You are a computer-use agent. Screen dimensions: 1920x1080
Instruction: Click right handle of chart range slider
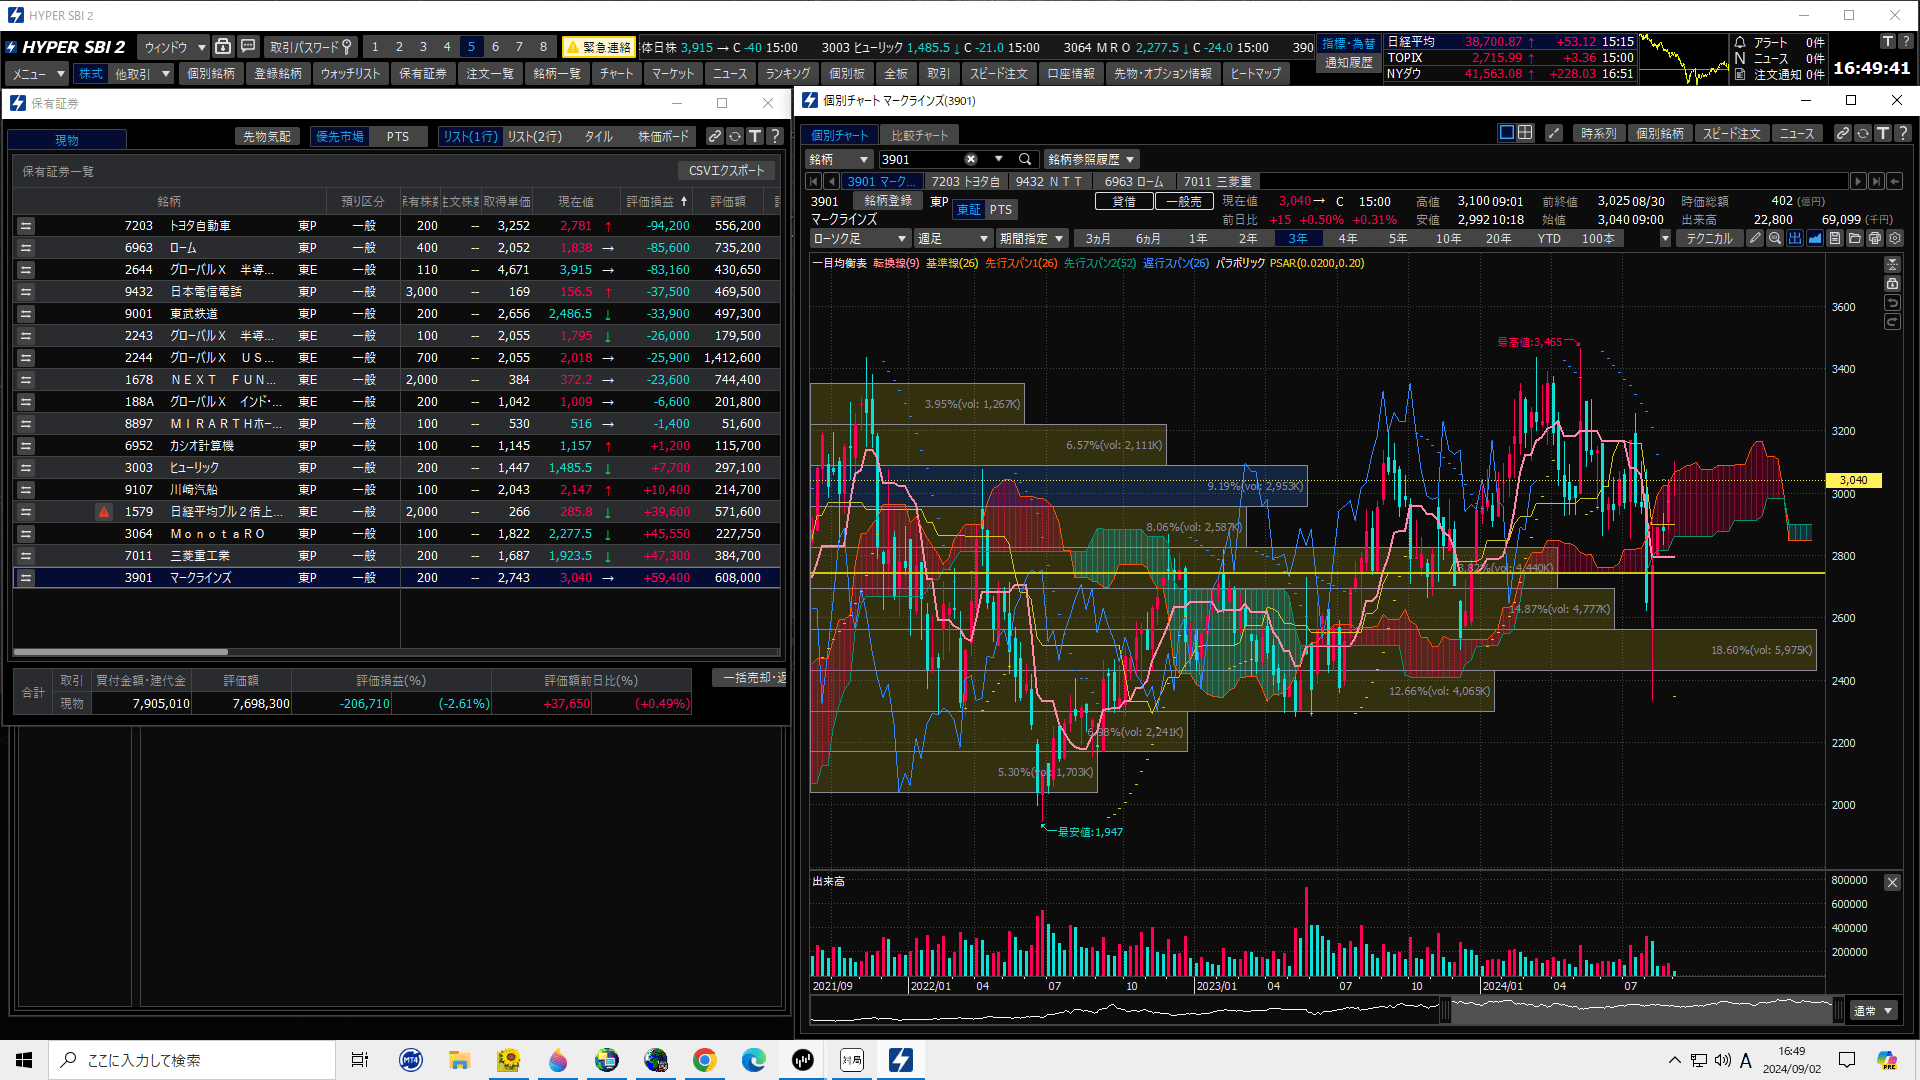click(1838, 1011)
